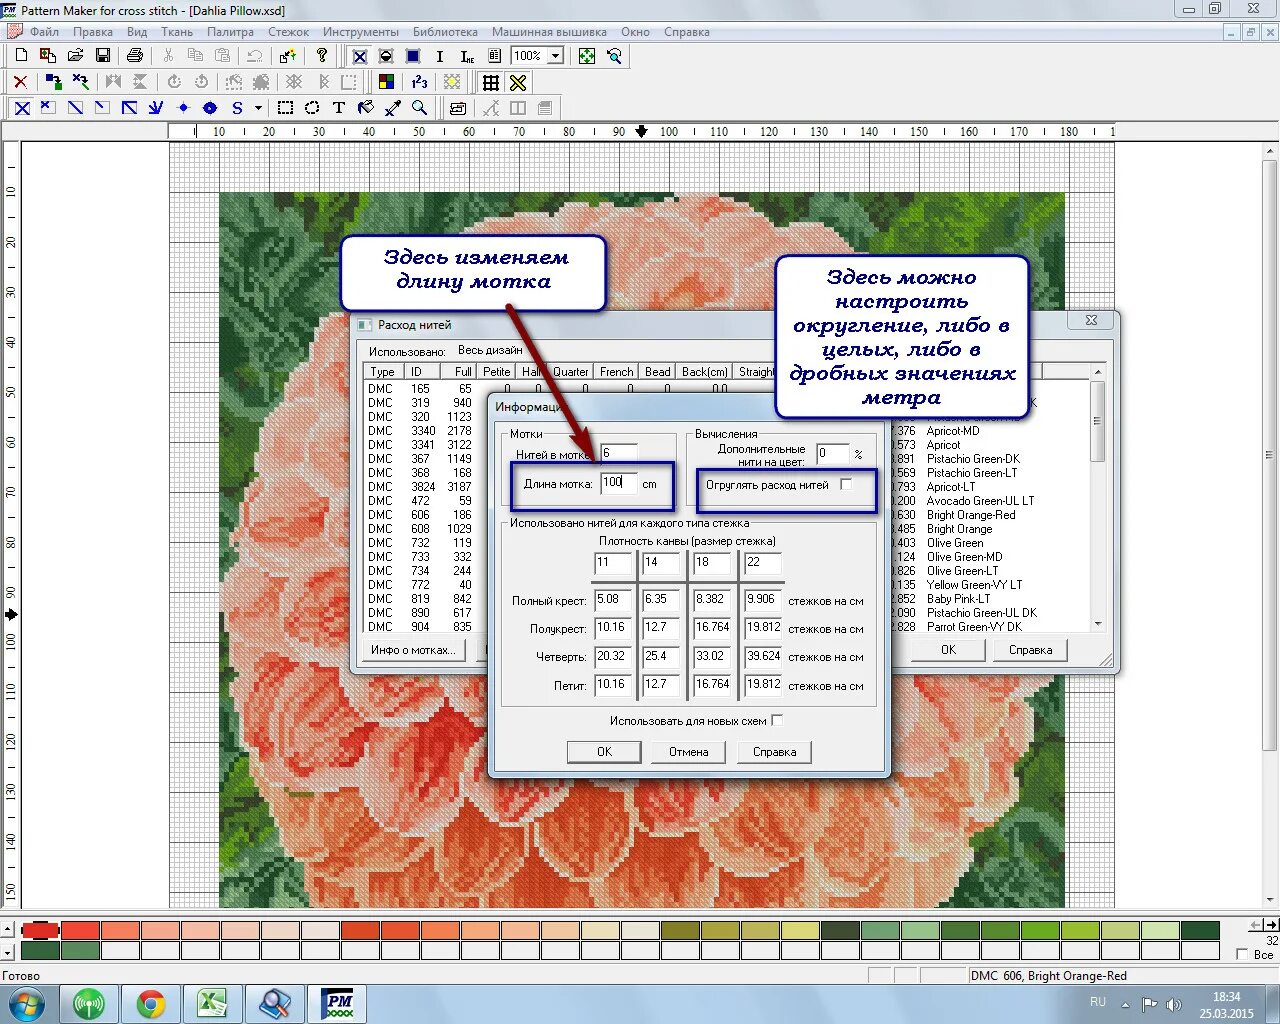This screenshot has height=1024, width=1280.
Task: Open Windows Start menu
Action: (x=27, y=1003)
